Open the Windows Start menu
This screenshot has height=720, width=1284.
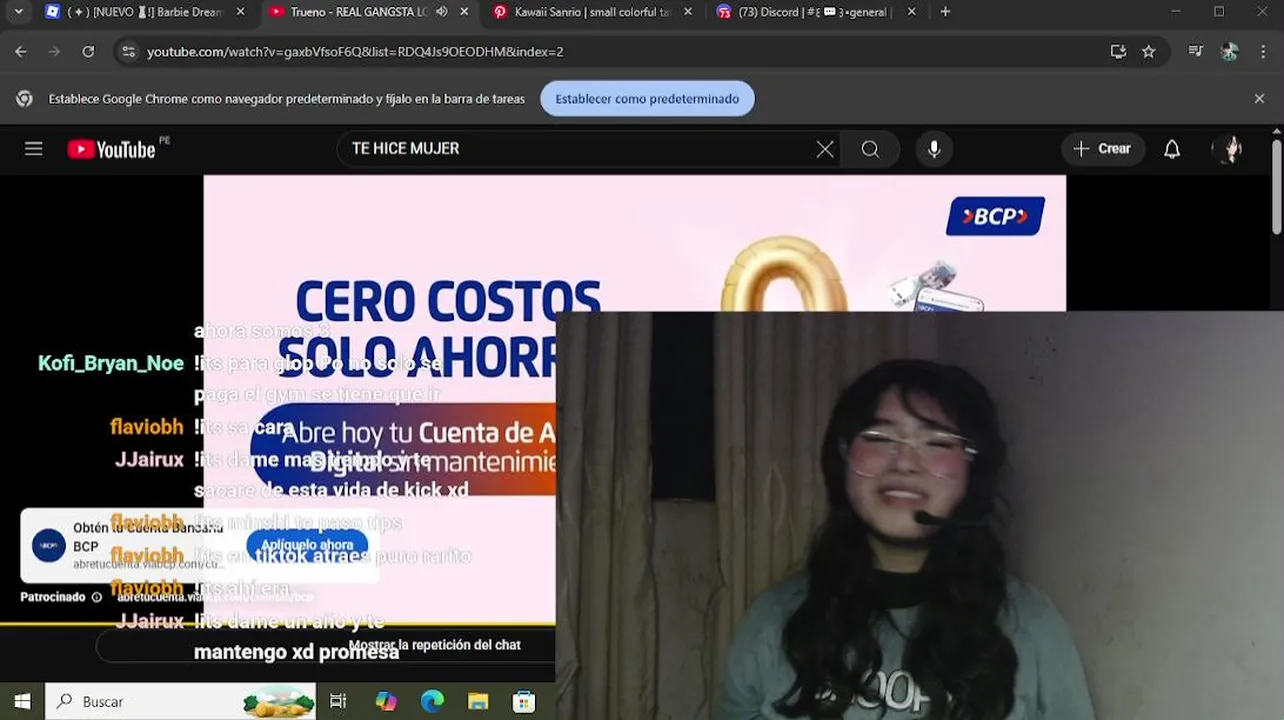pyautogui.click(x=22, y=701)
